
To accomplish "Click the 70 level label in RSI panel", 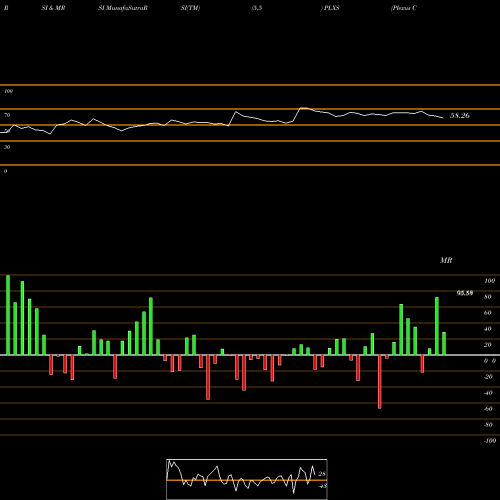I will pyautogui.click(x=7, y=115).
